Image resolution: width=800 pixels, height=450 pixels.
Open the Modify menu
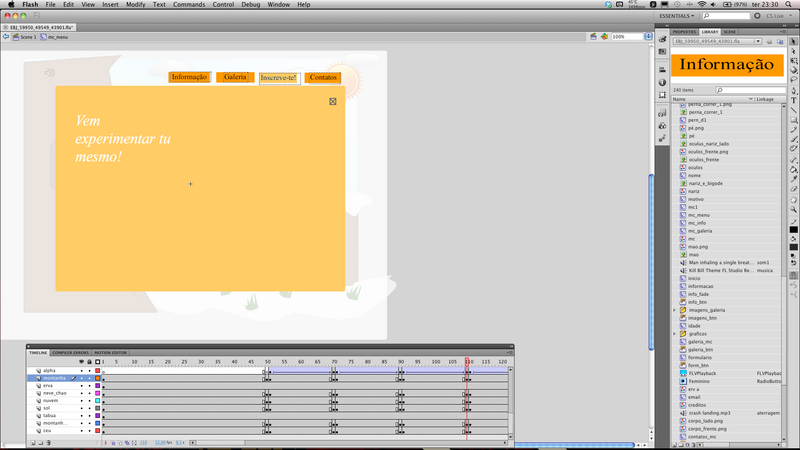pos(135,4)
